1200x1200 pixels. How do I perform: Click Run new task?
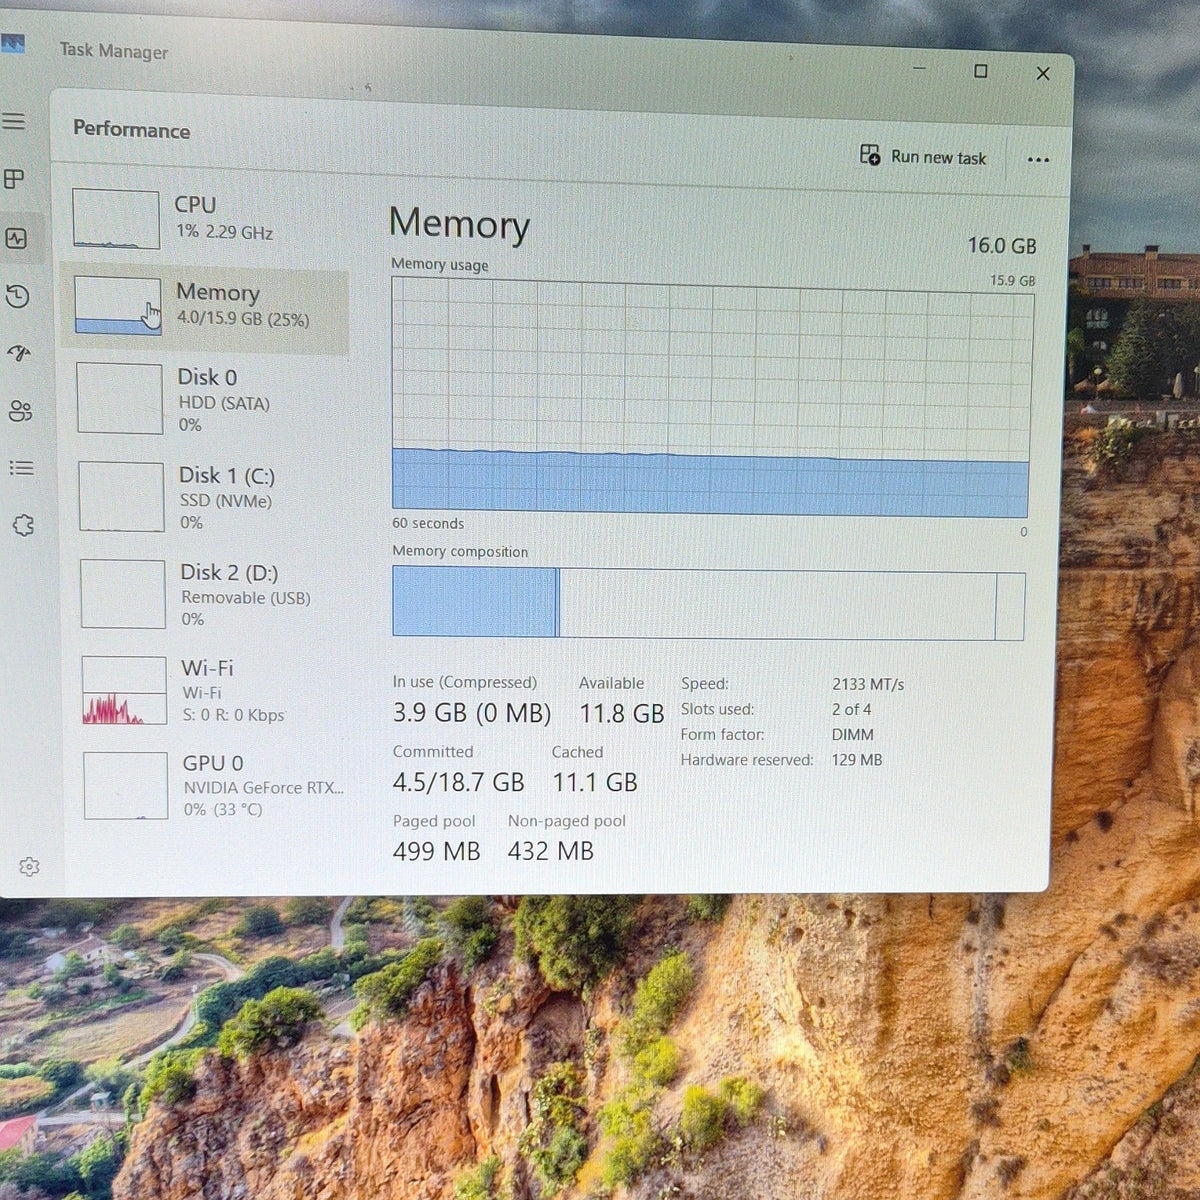point(923,157)
